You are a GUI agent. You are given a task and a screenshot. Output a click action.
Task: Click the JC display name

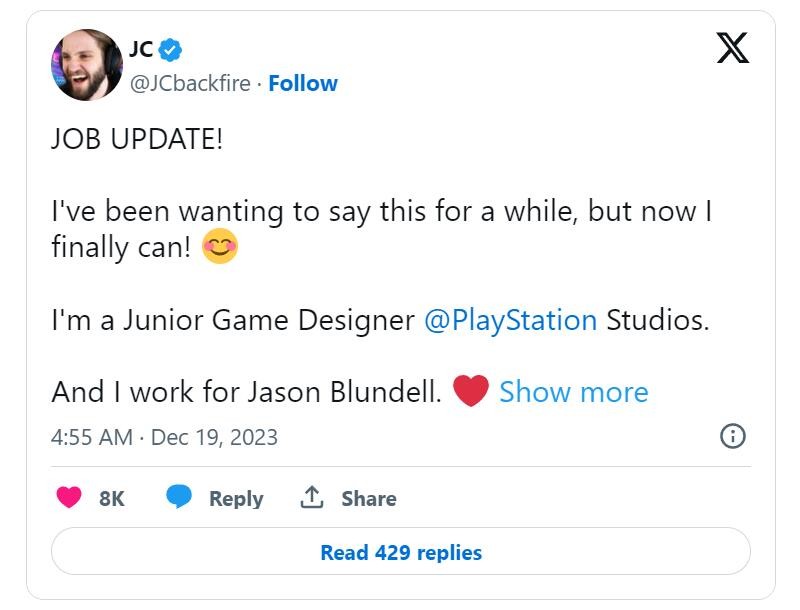(141, 49)
